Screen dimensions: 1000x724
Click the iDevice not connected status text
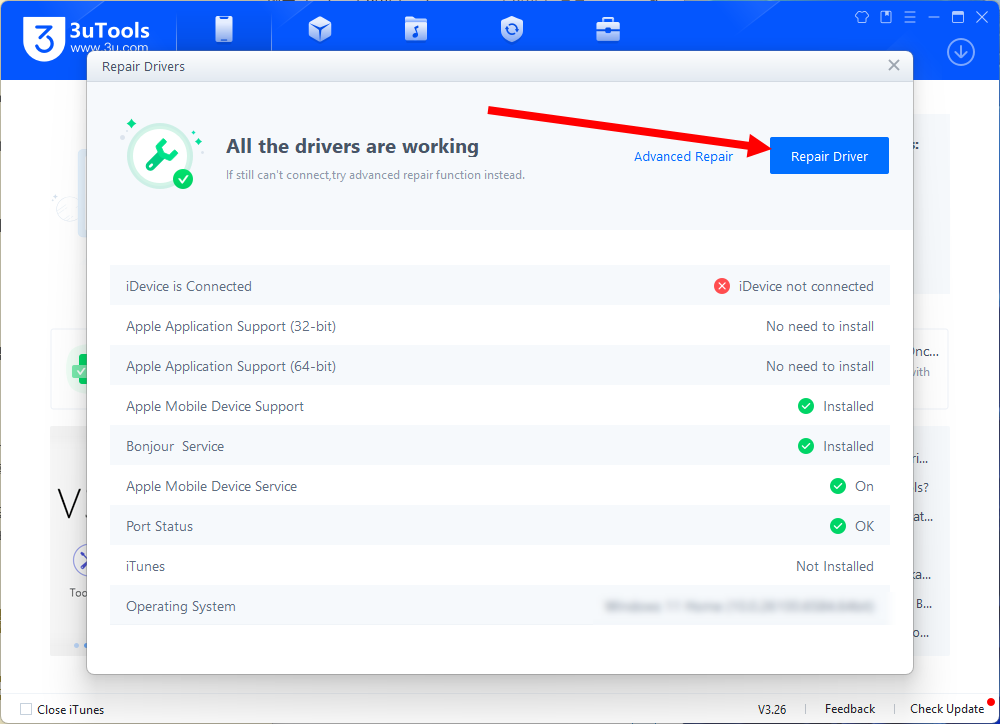pos(806,286)
